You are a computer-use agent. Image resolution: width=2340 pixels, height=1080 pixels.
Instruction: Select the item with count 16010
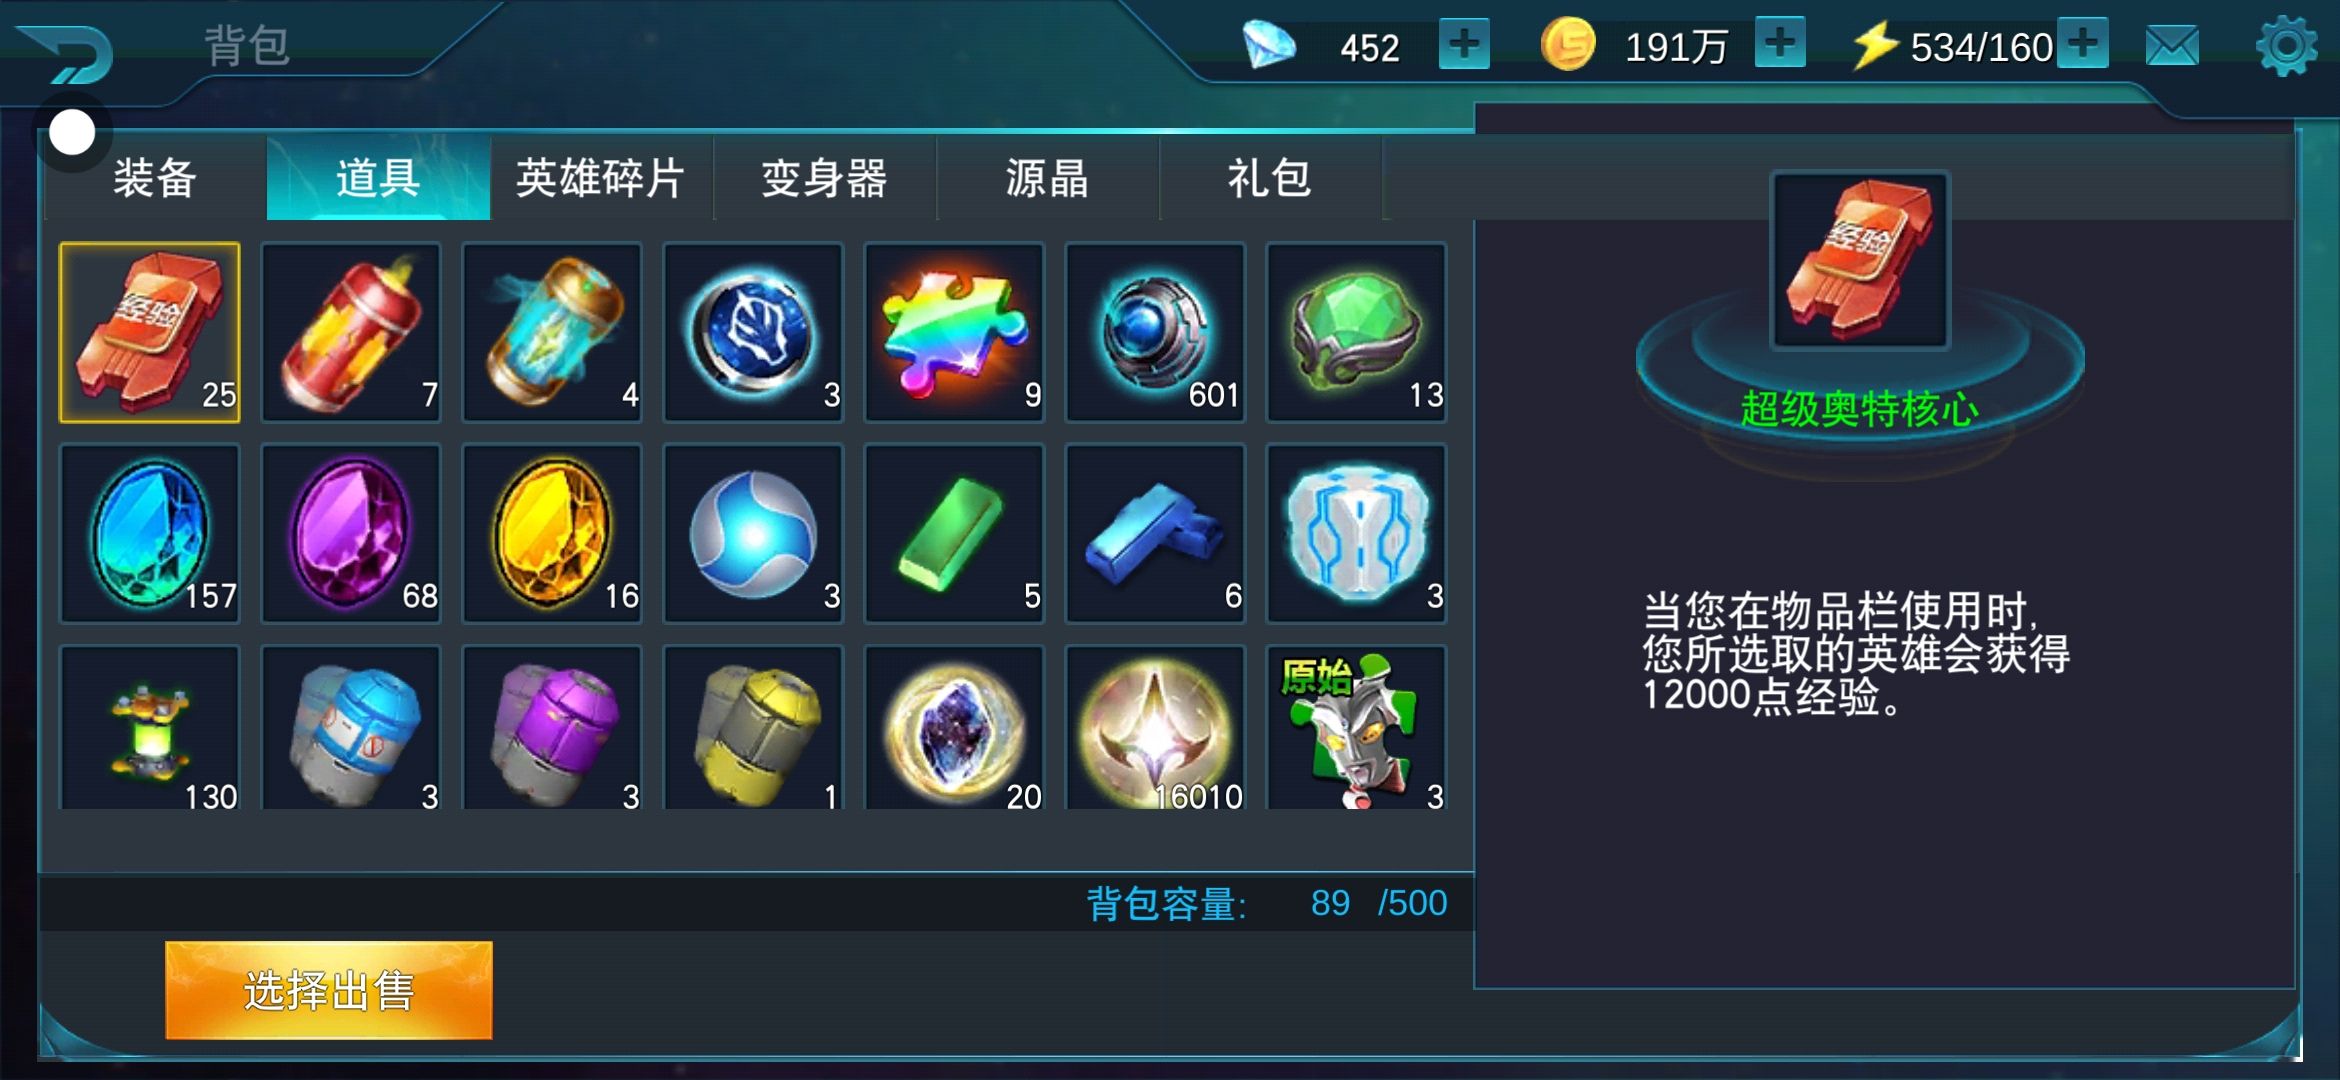(x=1155, y=728)
